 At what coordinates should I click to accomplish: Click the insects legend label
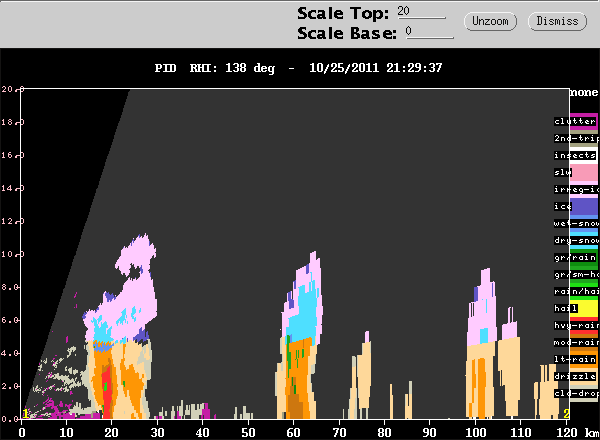pos(575,155)
